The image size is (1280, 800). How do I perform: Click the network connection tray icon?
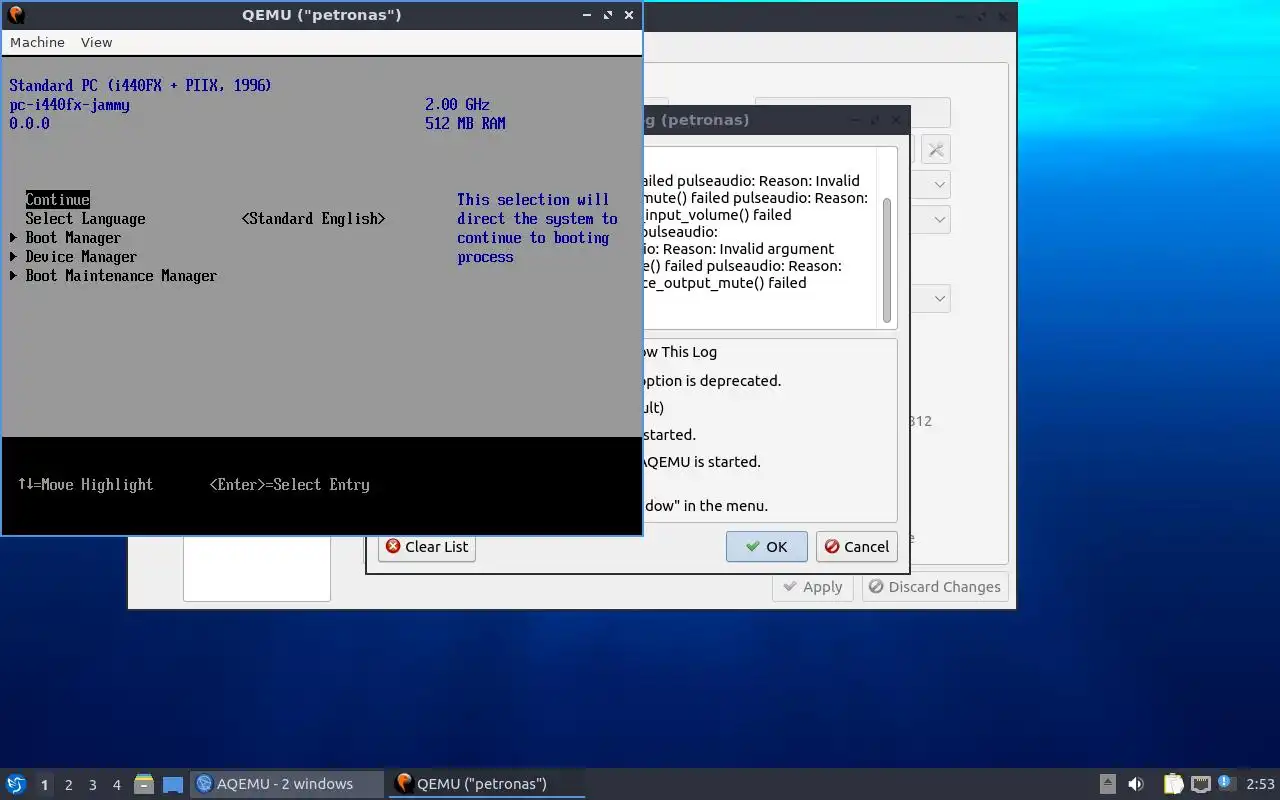click(x=1200, y=784)
